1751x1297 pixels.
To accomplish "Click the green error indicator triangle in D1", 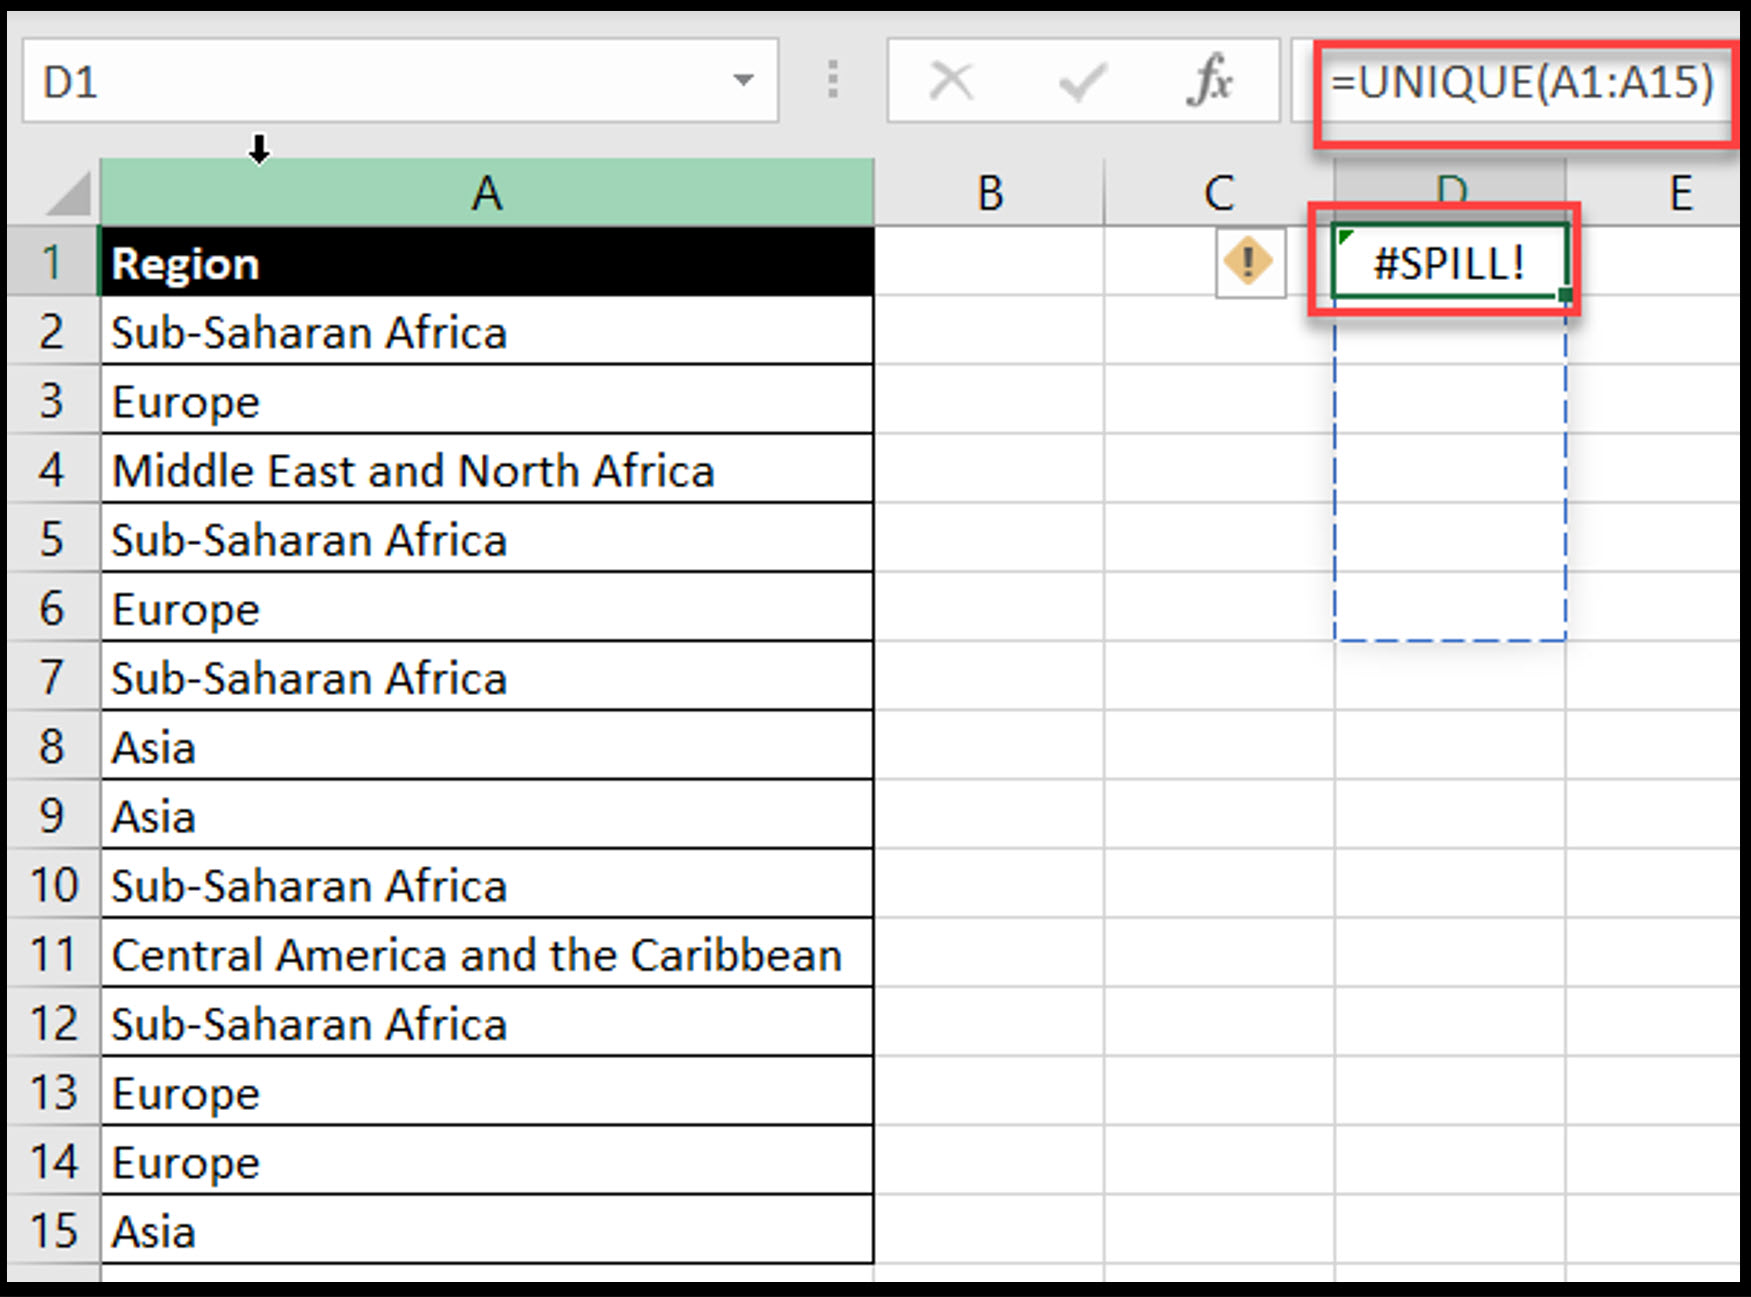I will (1346, 238).
